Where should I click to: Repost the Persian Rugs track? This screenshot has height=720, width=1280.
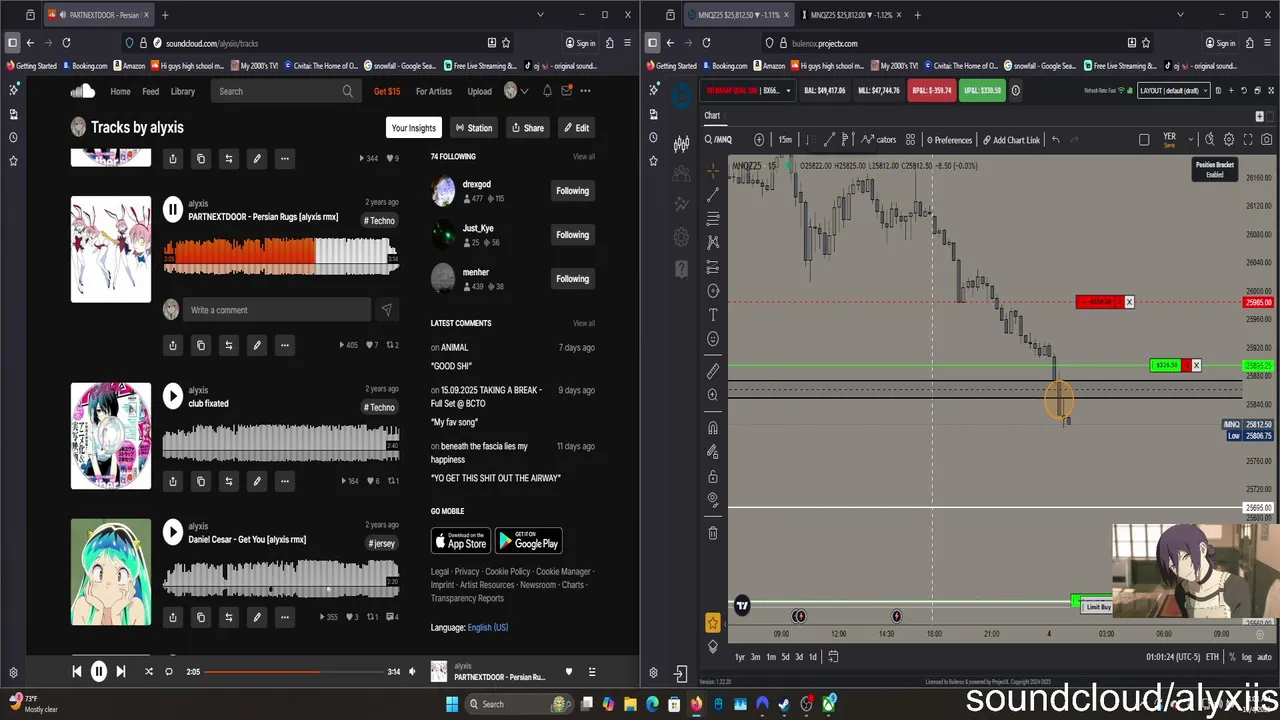(229, 345)
